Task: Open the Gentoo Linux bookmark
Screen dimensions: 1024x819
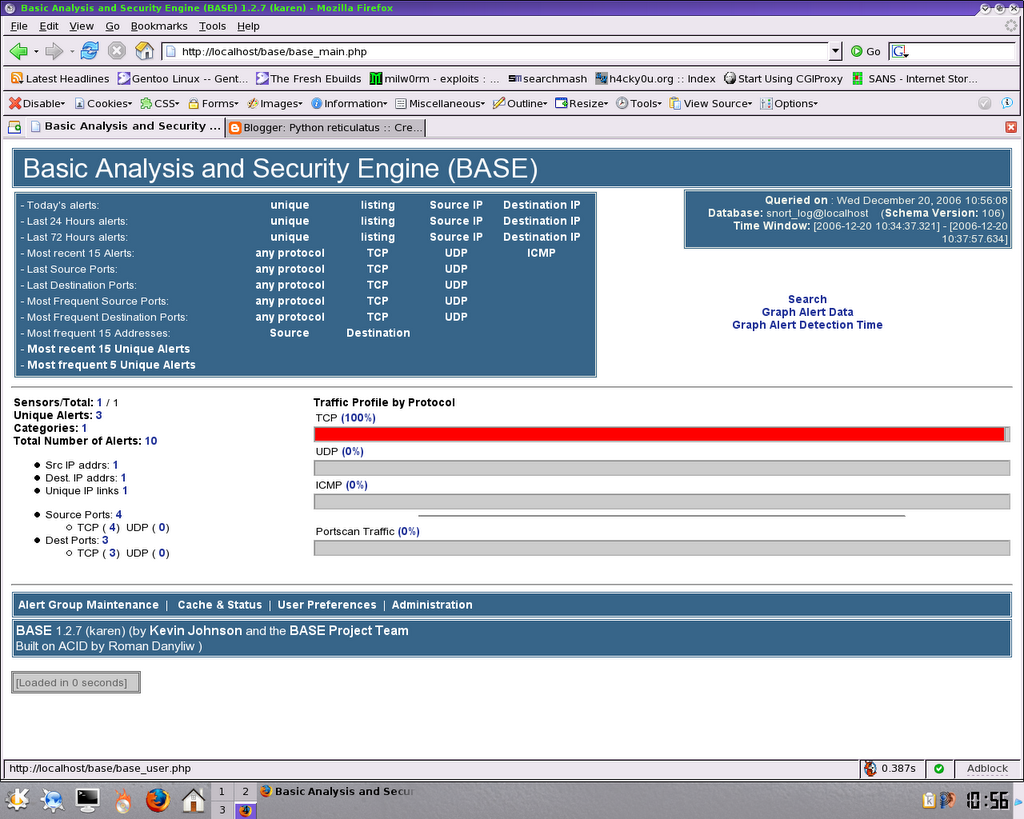Action: (183, 79)
